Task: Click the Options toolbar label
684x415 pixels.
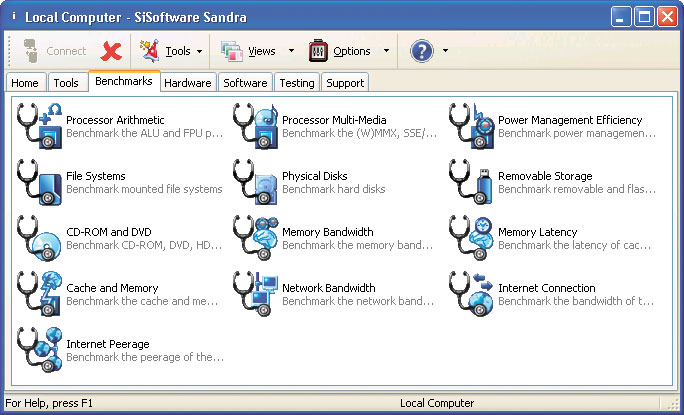Action: click(x=352, y=51)
